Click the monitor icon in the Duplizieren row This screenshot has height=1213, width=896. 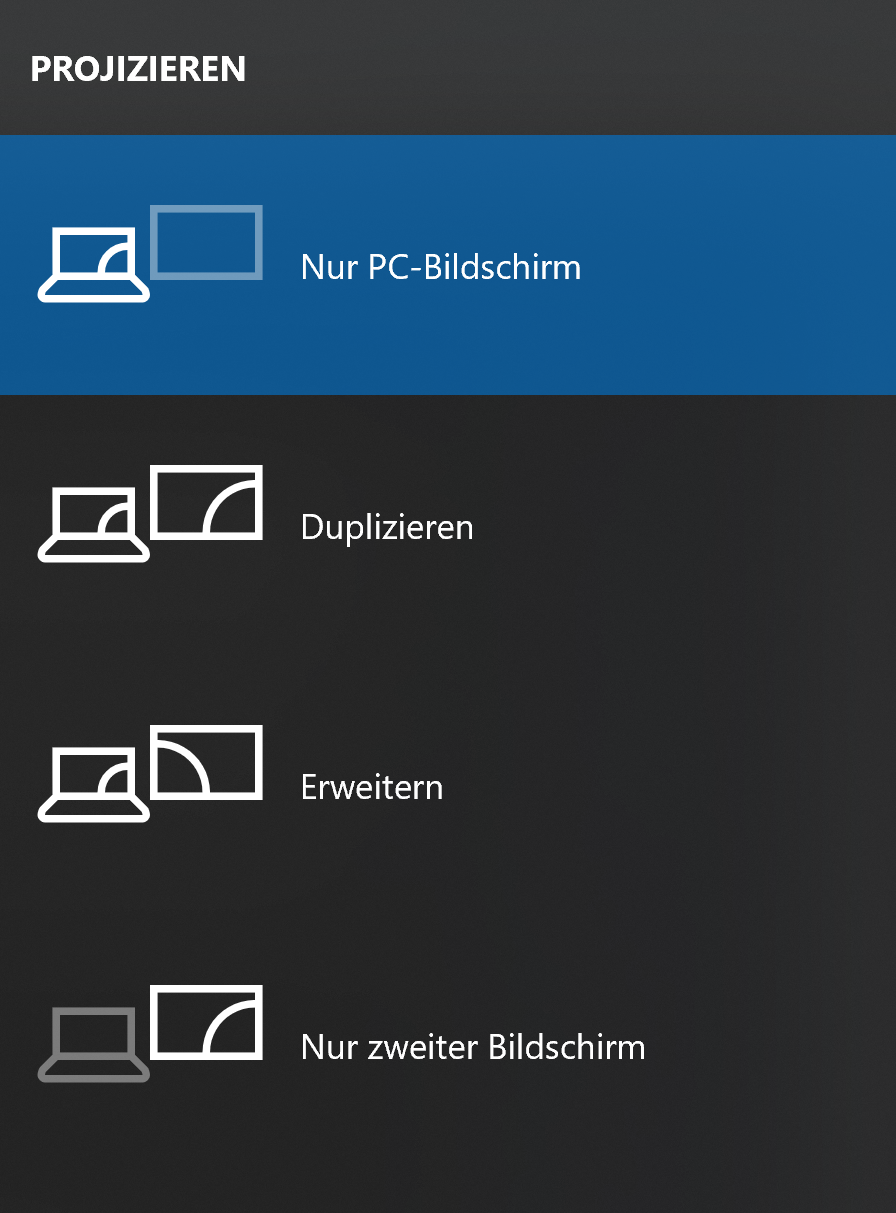pos(206,502)
